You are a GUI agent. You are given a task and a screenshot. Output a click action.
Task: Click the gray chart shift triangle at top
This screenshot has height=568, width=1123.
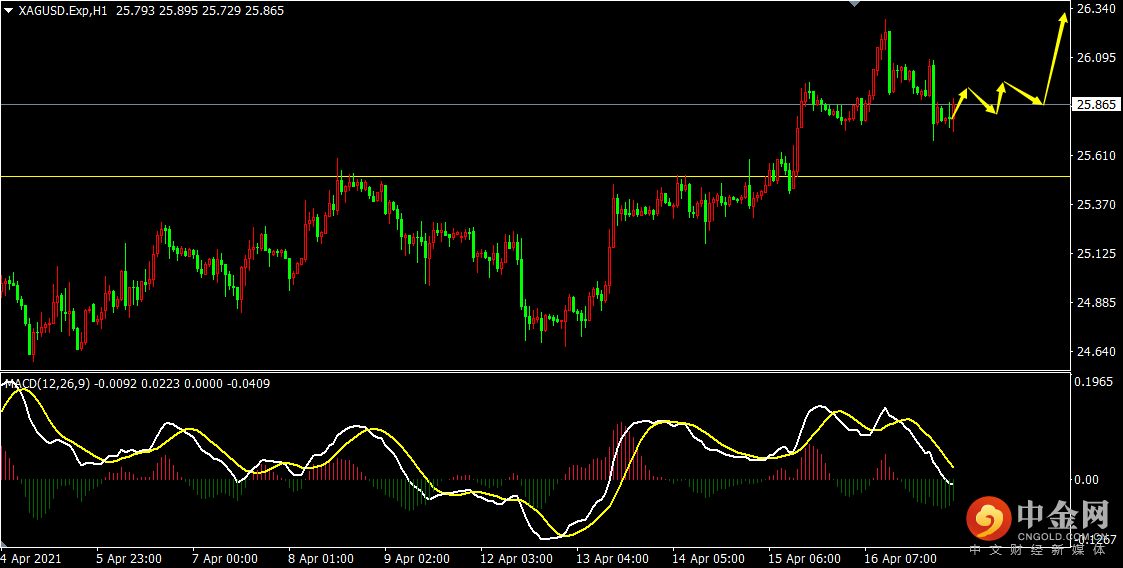[x=854, y=4]
